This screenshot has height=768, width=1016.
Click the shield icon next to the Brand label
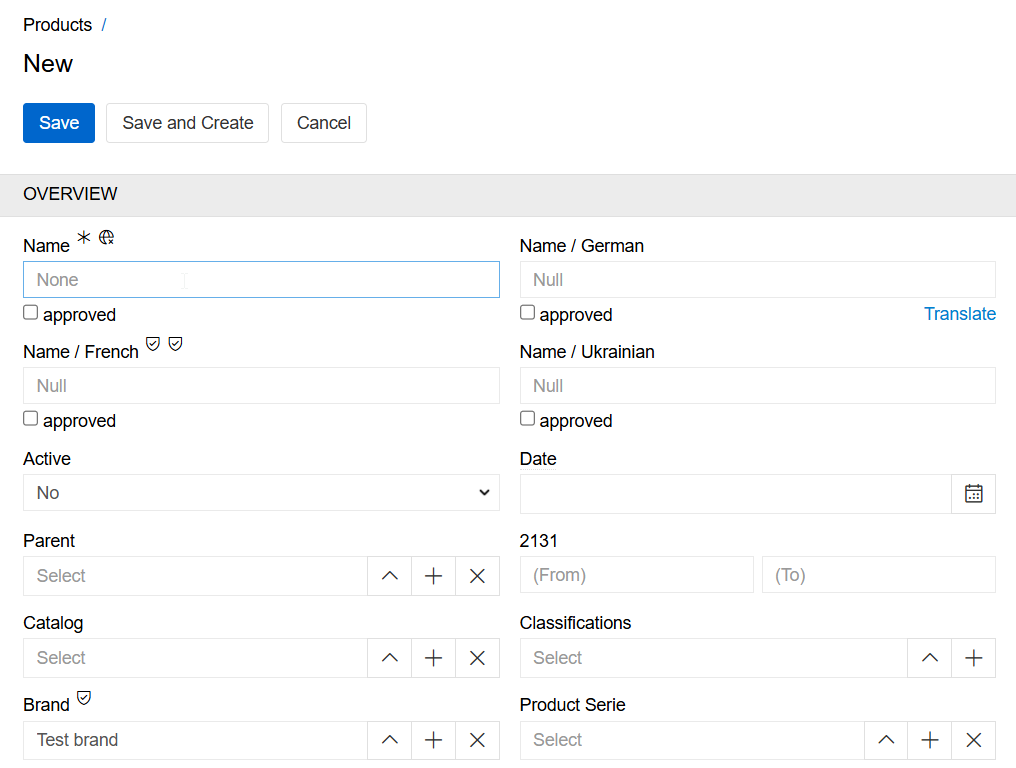point(84,698)
